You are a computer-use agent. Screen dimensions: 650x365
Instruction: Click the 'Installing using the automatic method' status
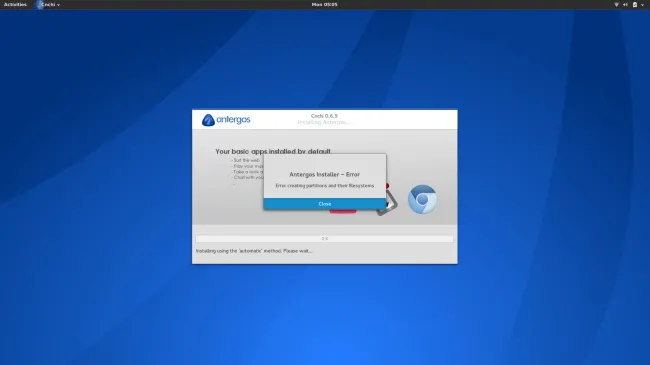[254, 251]
